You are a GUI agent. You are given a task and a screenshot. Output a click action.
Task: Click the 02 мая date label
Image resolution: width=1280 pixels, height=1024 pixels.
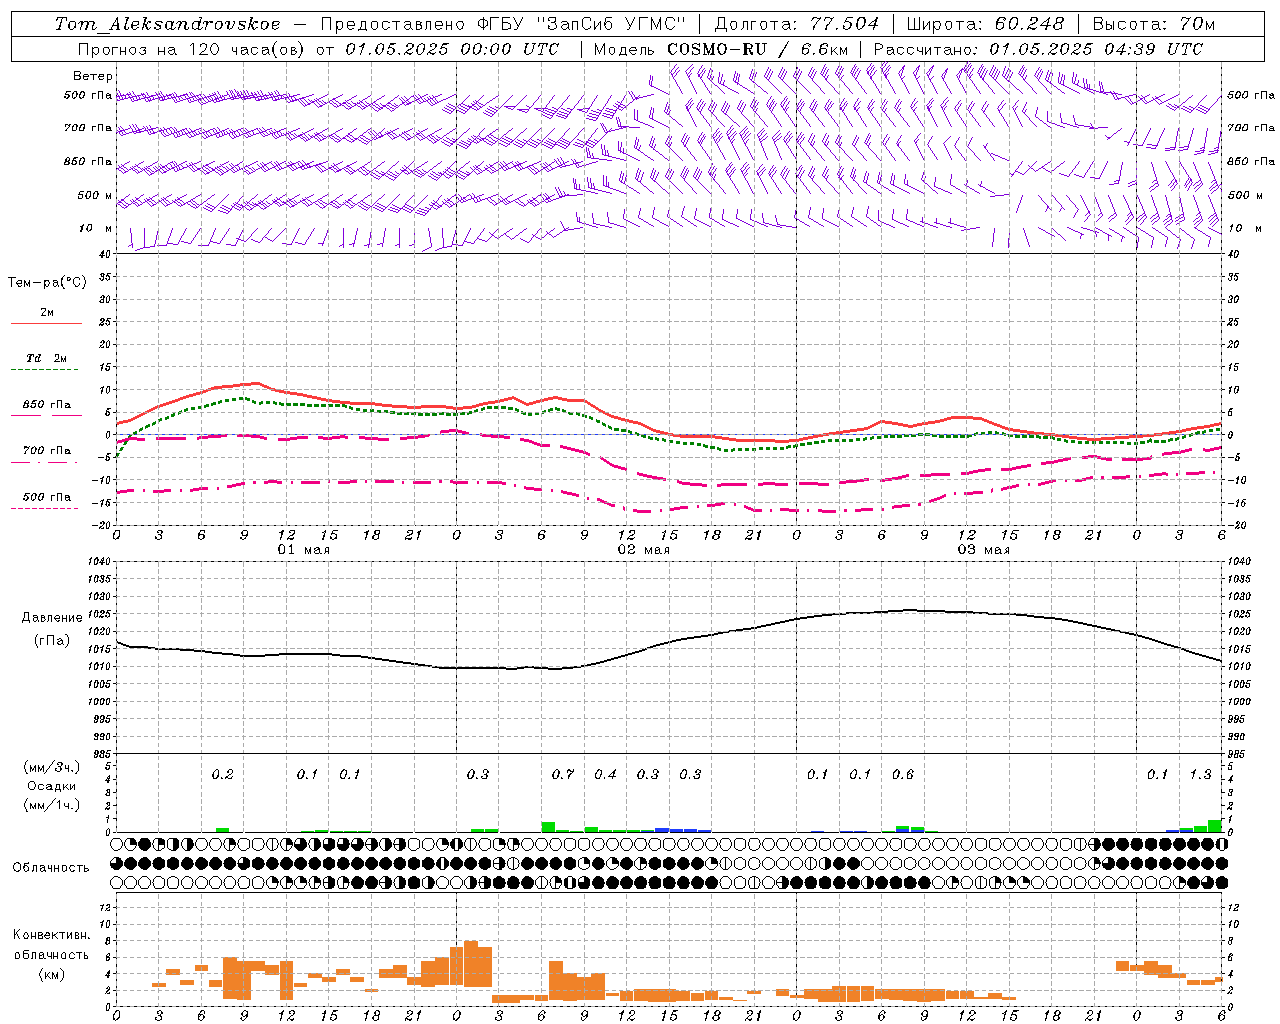643,550
